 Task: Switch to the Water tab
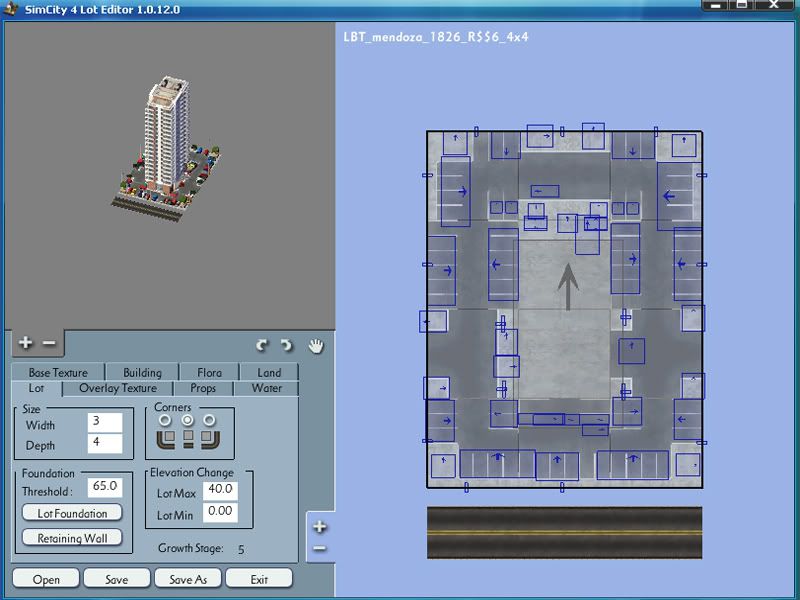[266, 388]
